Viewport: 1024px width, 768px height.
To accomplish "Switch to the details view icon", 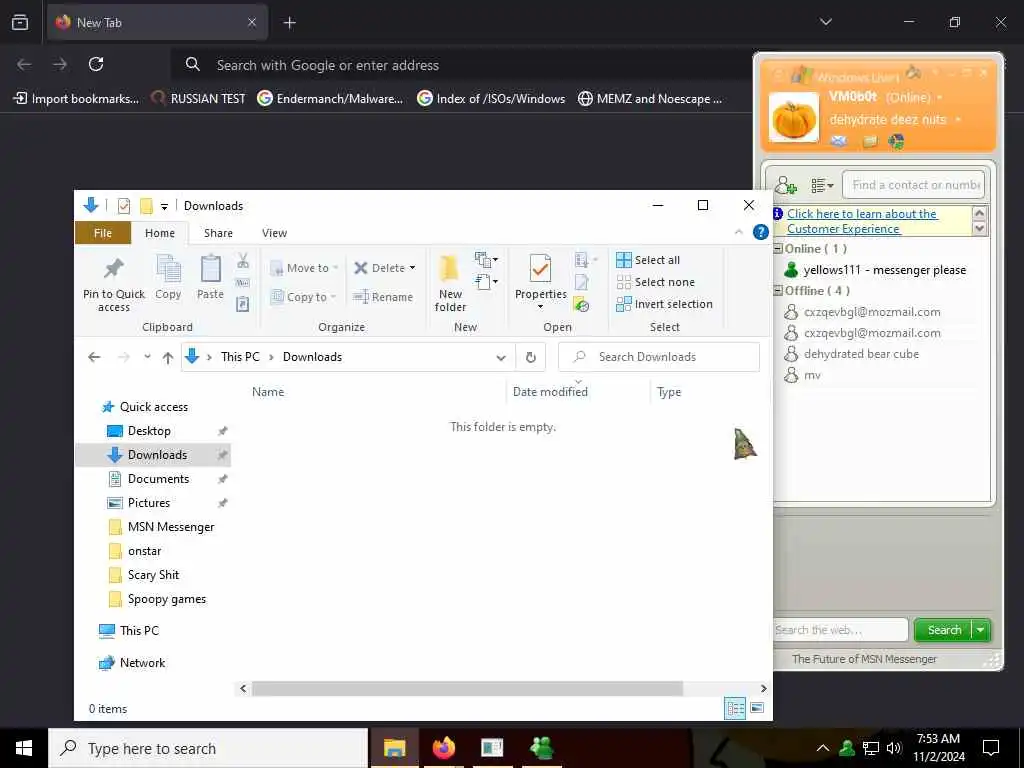I will point(735,708).
